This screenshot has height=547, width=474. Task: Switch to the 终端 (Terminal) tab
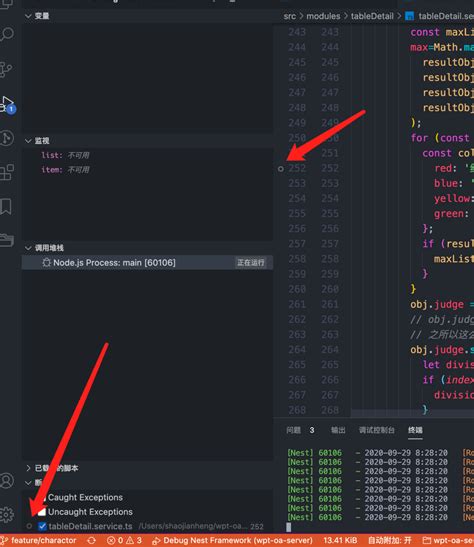(415, 430)
